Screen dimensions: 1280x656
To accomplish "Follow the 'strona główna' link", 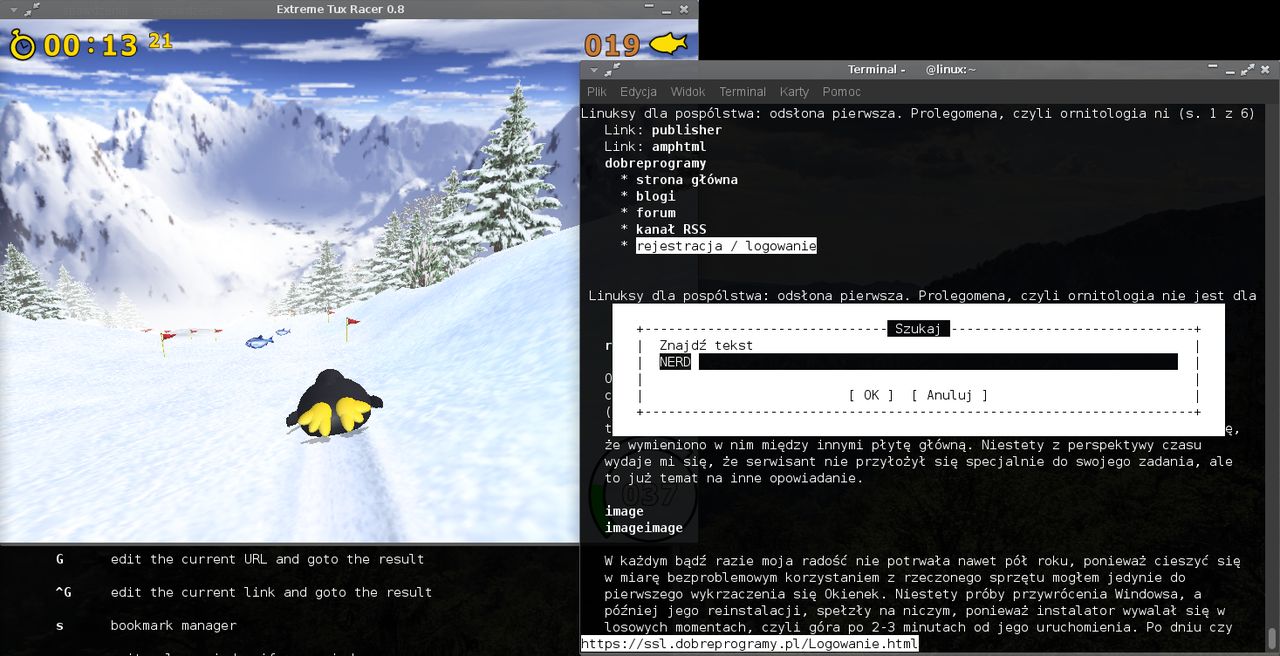I will 686,180.
